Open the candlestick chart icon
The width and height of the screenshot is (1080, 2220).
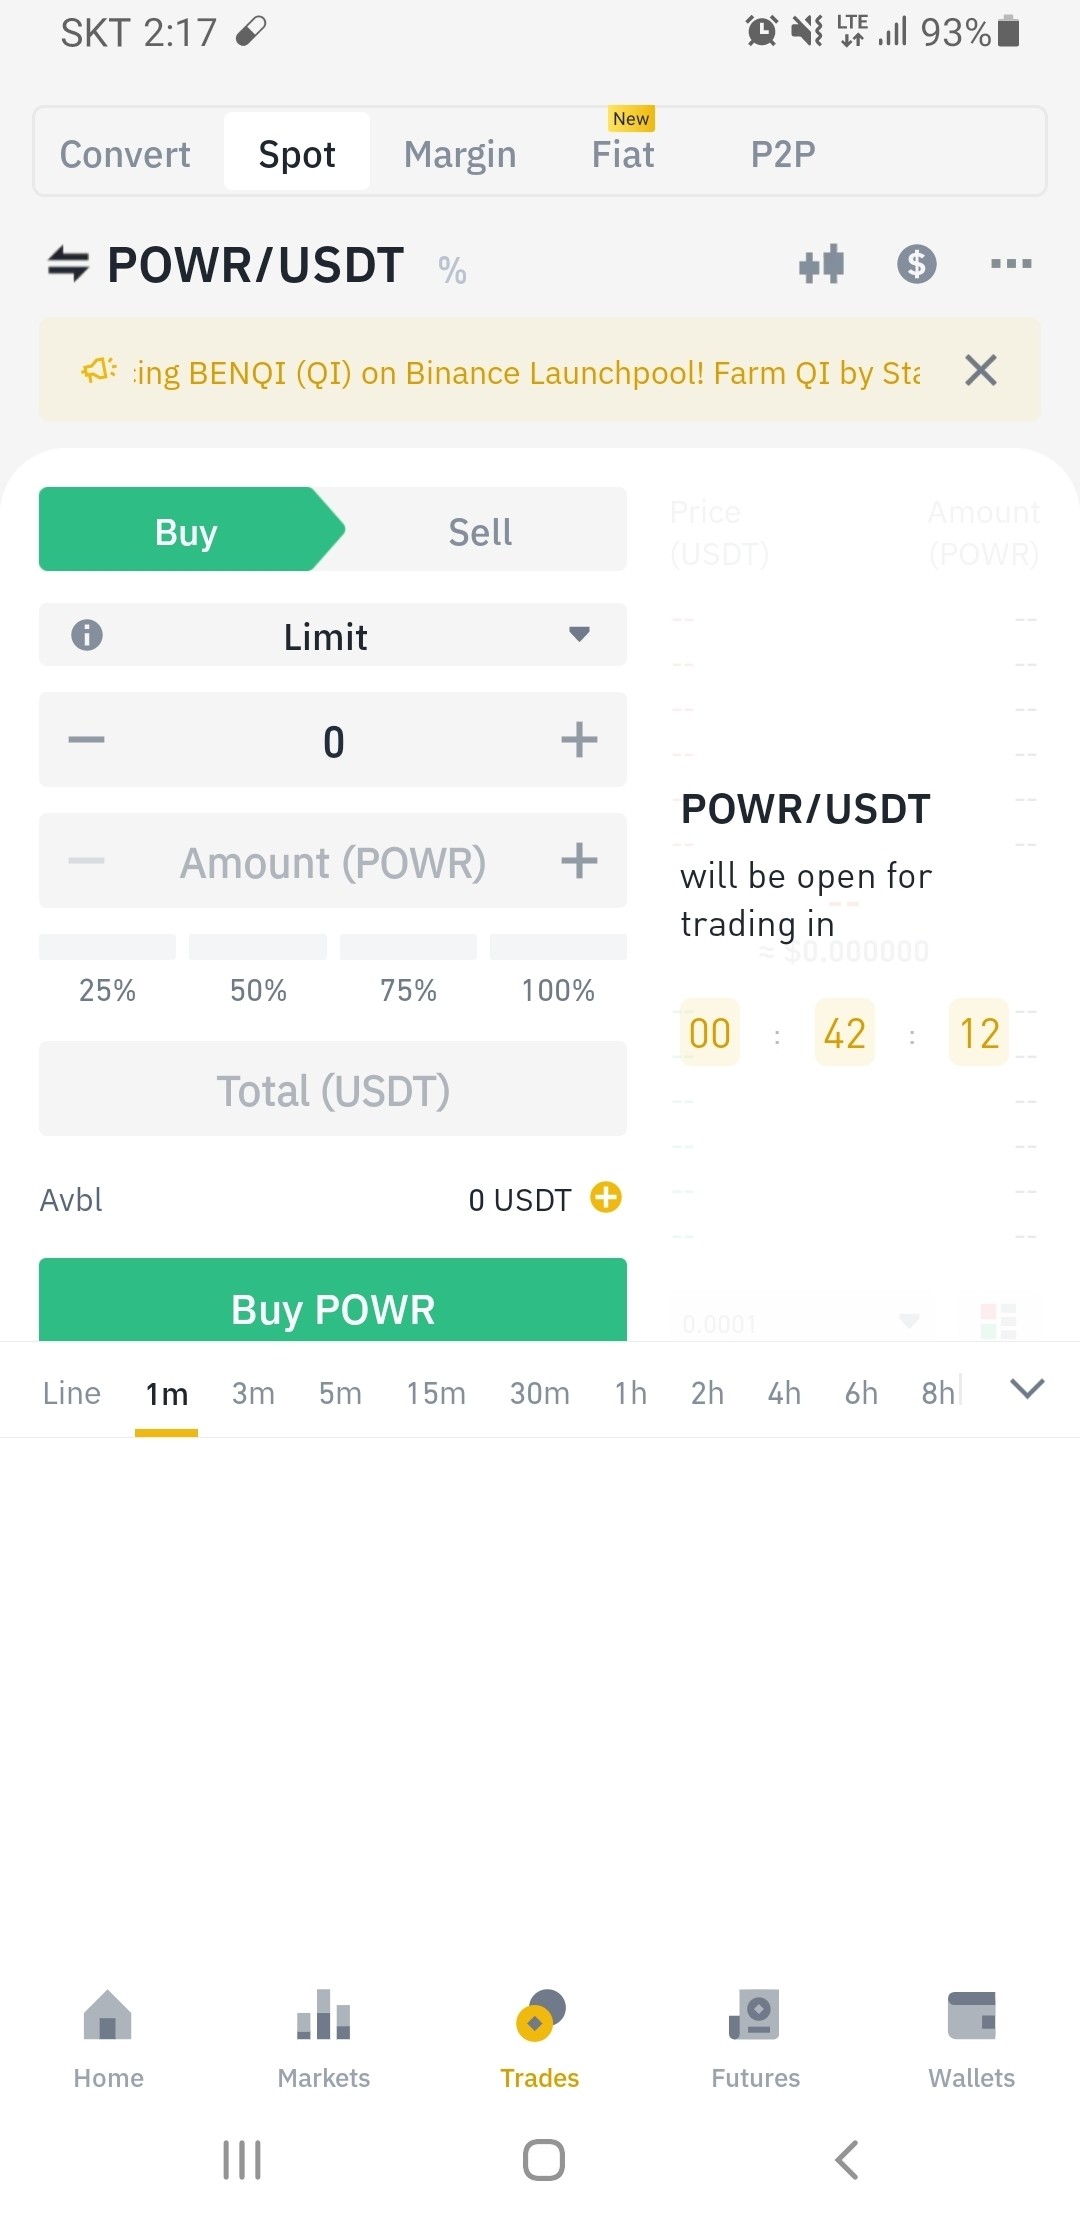click(x=822, y=265)
